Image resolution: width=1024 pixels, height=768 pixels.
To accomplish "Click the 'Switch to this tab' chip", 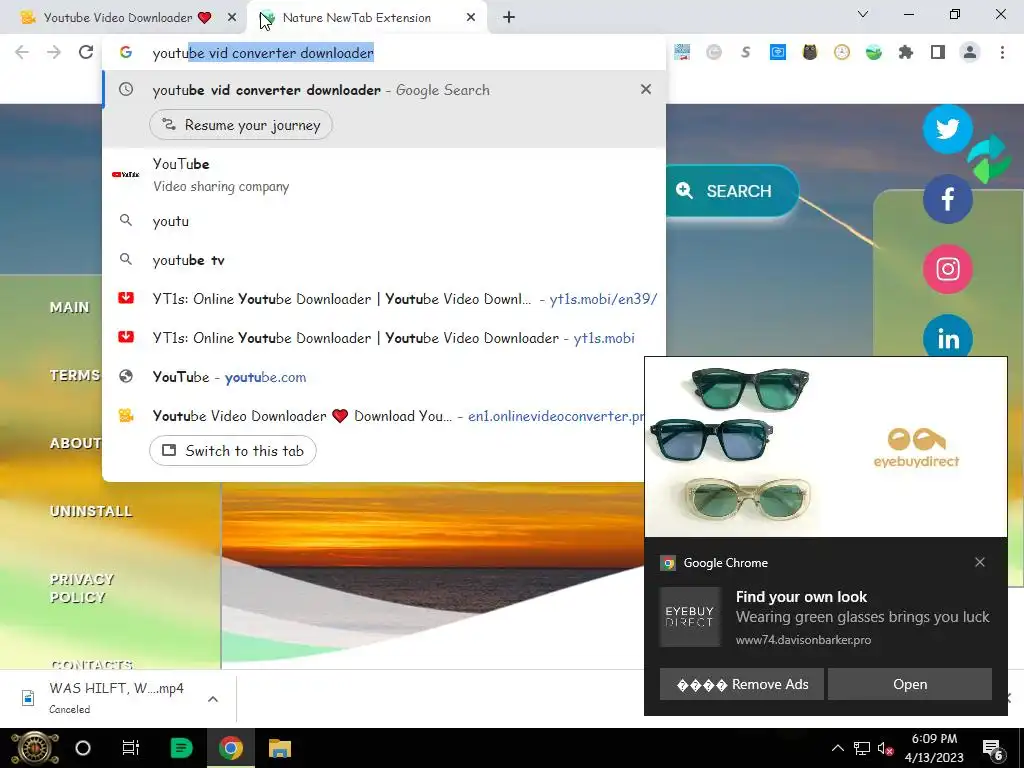I will point(233,451).
